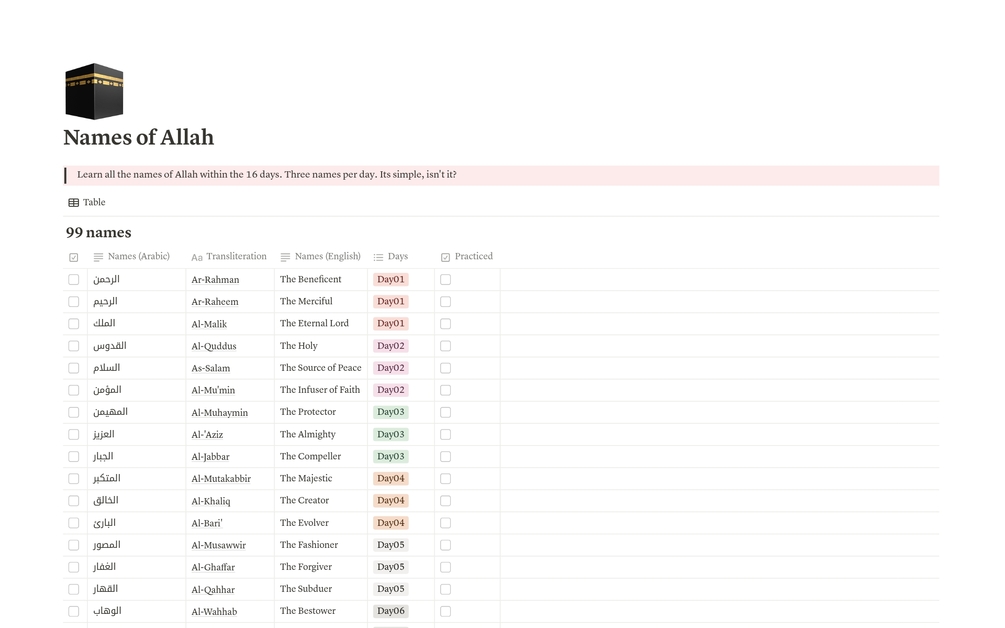Viewport: 1005px width, 628px height.
Task: Click the 99 names database title
Action: 99,233
